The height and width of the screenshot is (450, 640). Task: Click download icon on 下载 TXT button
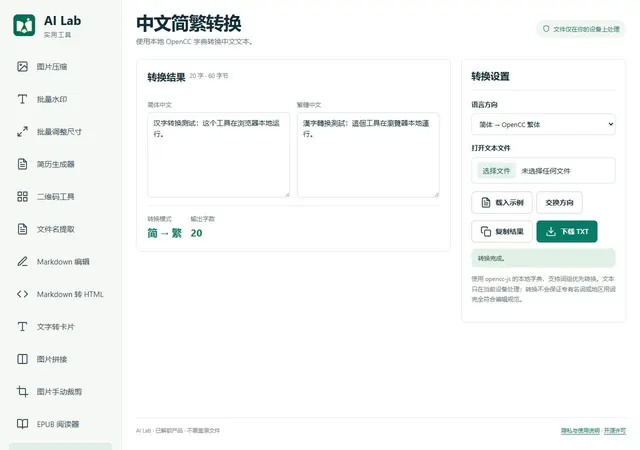[x=551, y=232]
